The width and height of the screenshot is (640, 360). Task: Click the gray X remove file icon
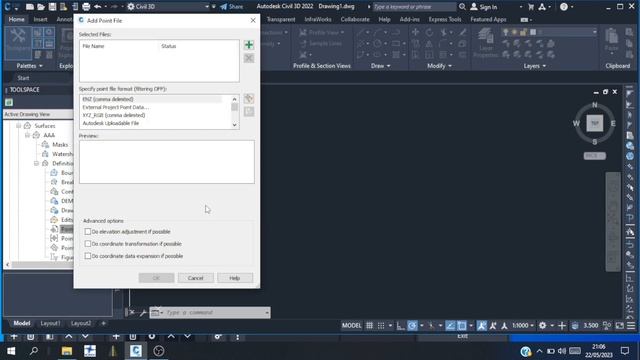tap(249, 58)
